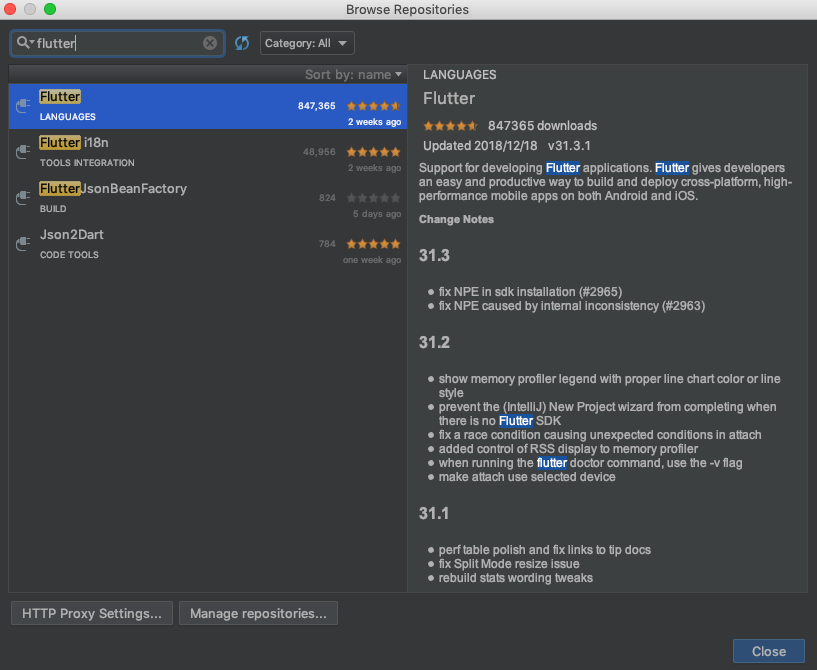The image size is (817, 670).
Task: Click the plug icon beside Flutter i18n
Action: click(23, 152)
